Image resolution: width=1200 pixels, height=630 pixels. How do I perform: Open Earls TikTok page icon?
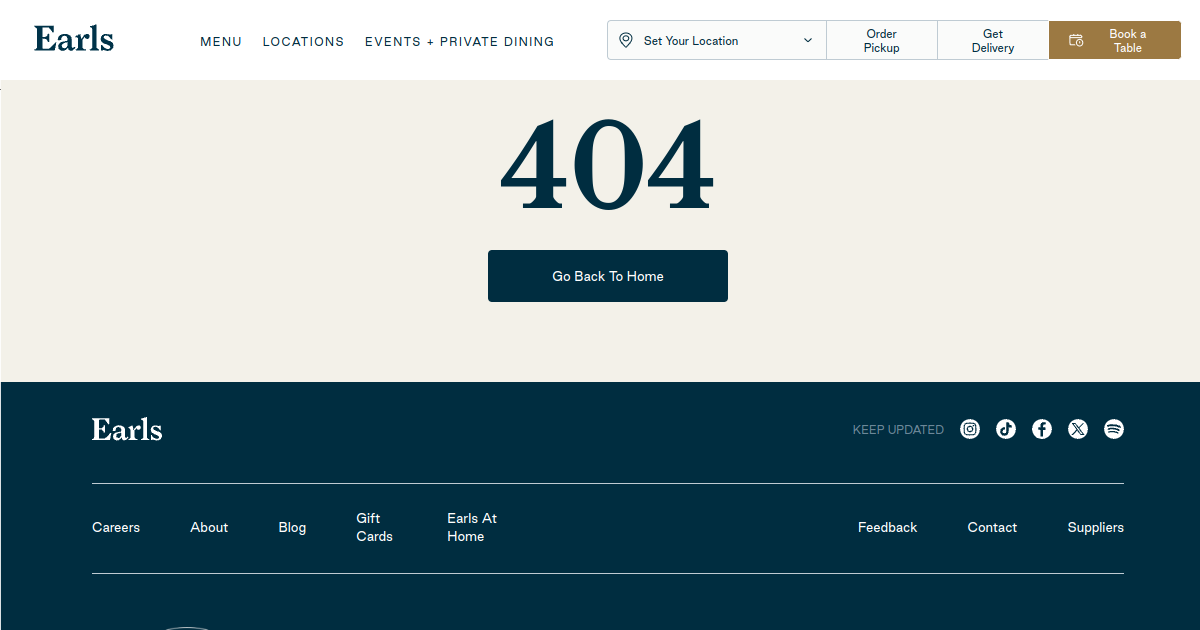pos(1006,429)
